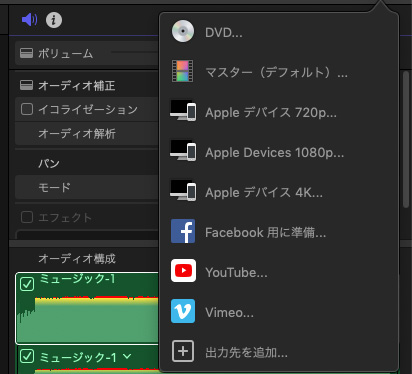Click the オーディオ構成 heading
Image resolution: width=412 pixels, height=374 pixels.
coord(77,258)
